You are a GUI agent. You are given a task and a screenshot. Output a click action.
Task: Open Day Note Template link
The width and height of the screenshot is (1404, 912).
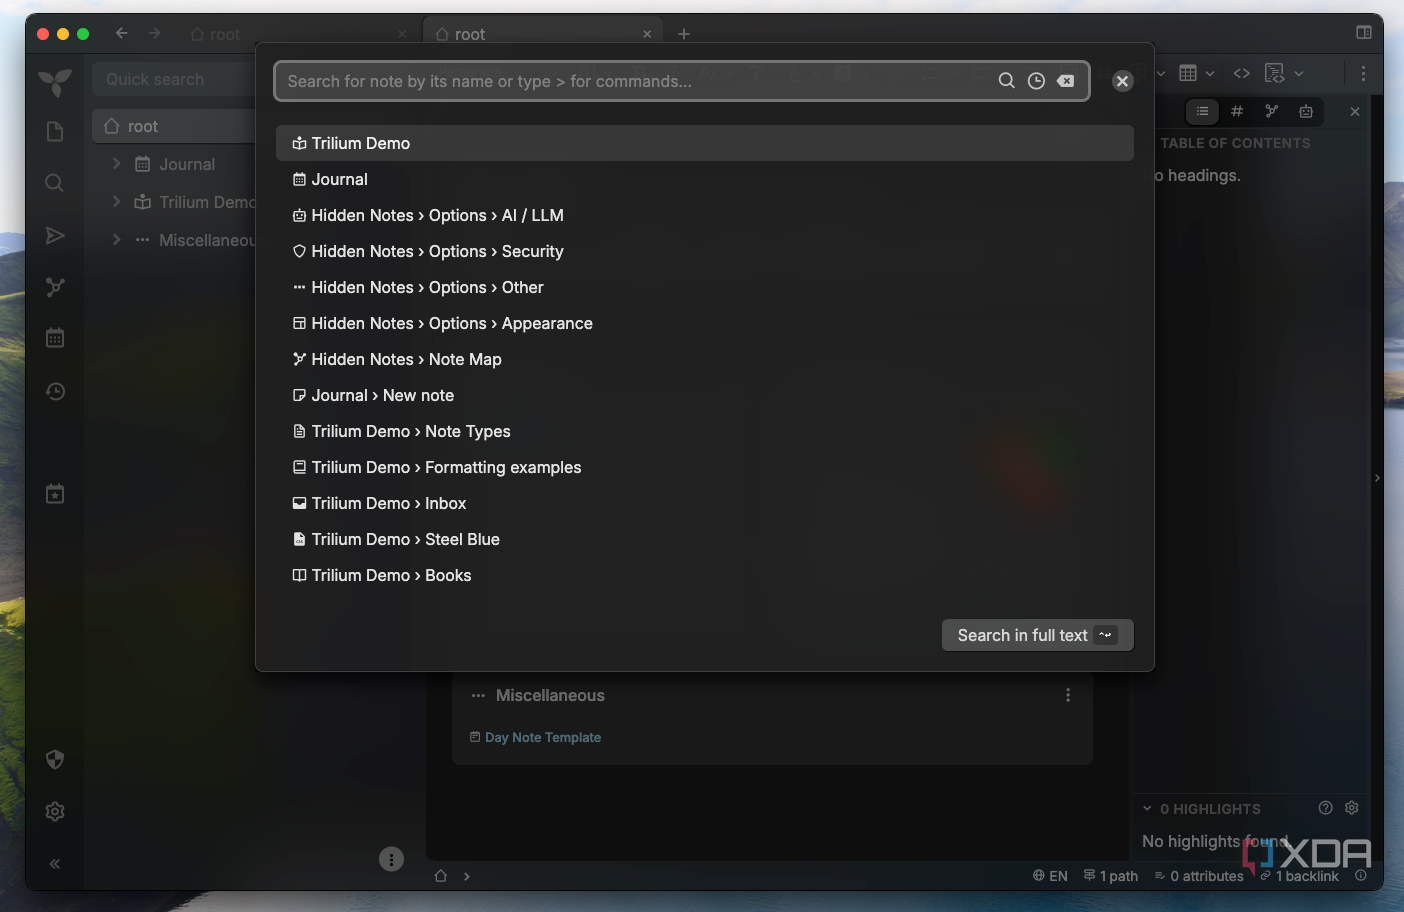click(543, 737)
